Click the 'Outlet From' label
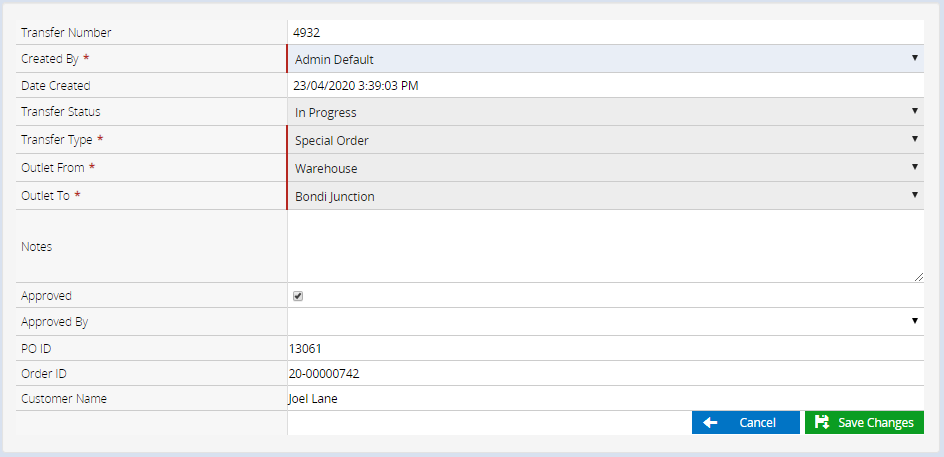The image size is (944, 457). tap(53, 168)
